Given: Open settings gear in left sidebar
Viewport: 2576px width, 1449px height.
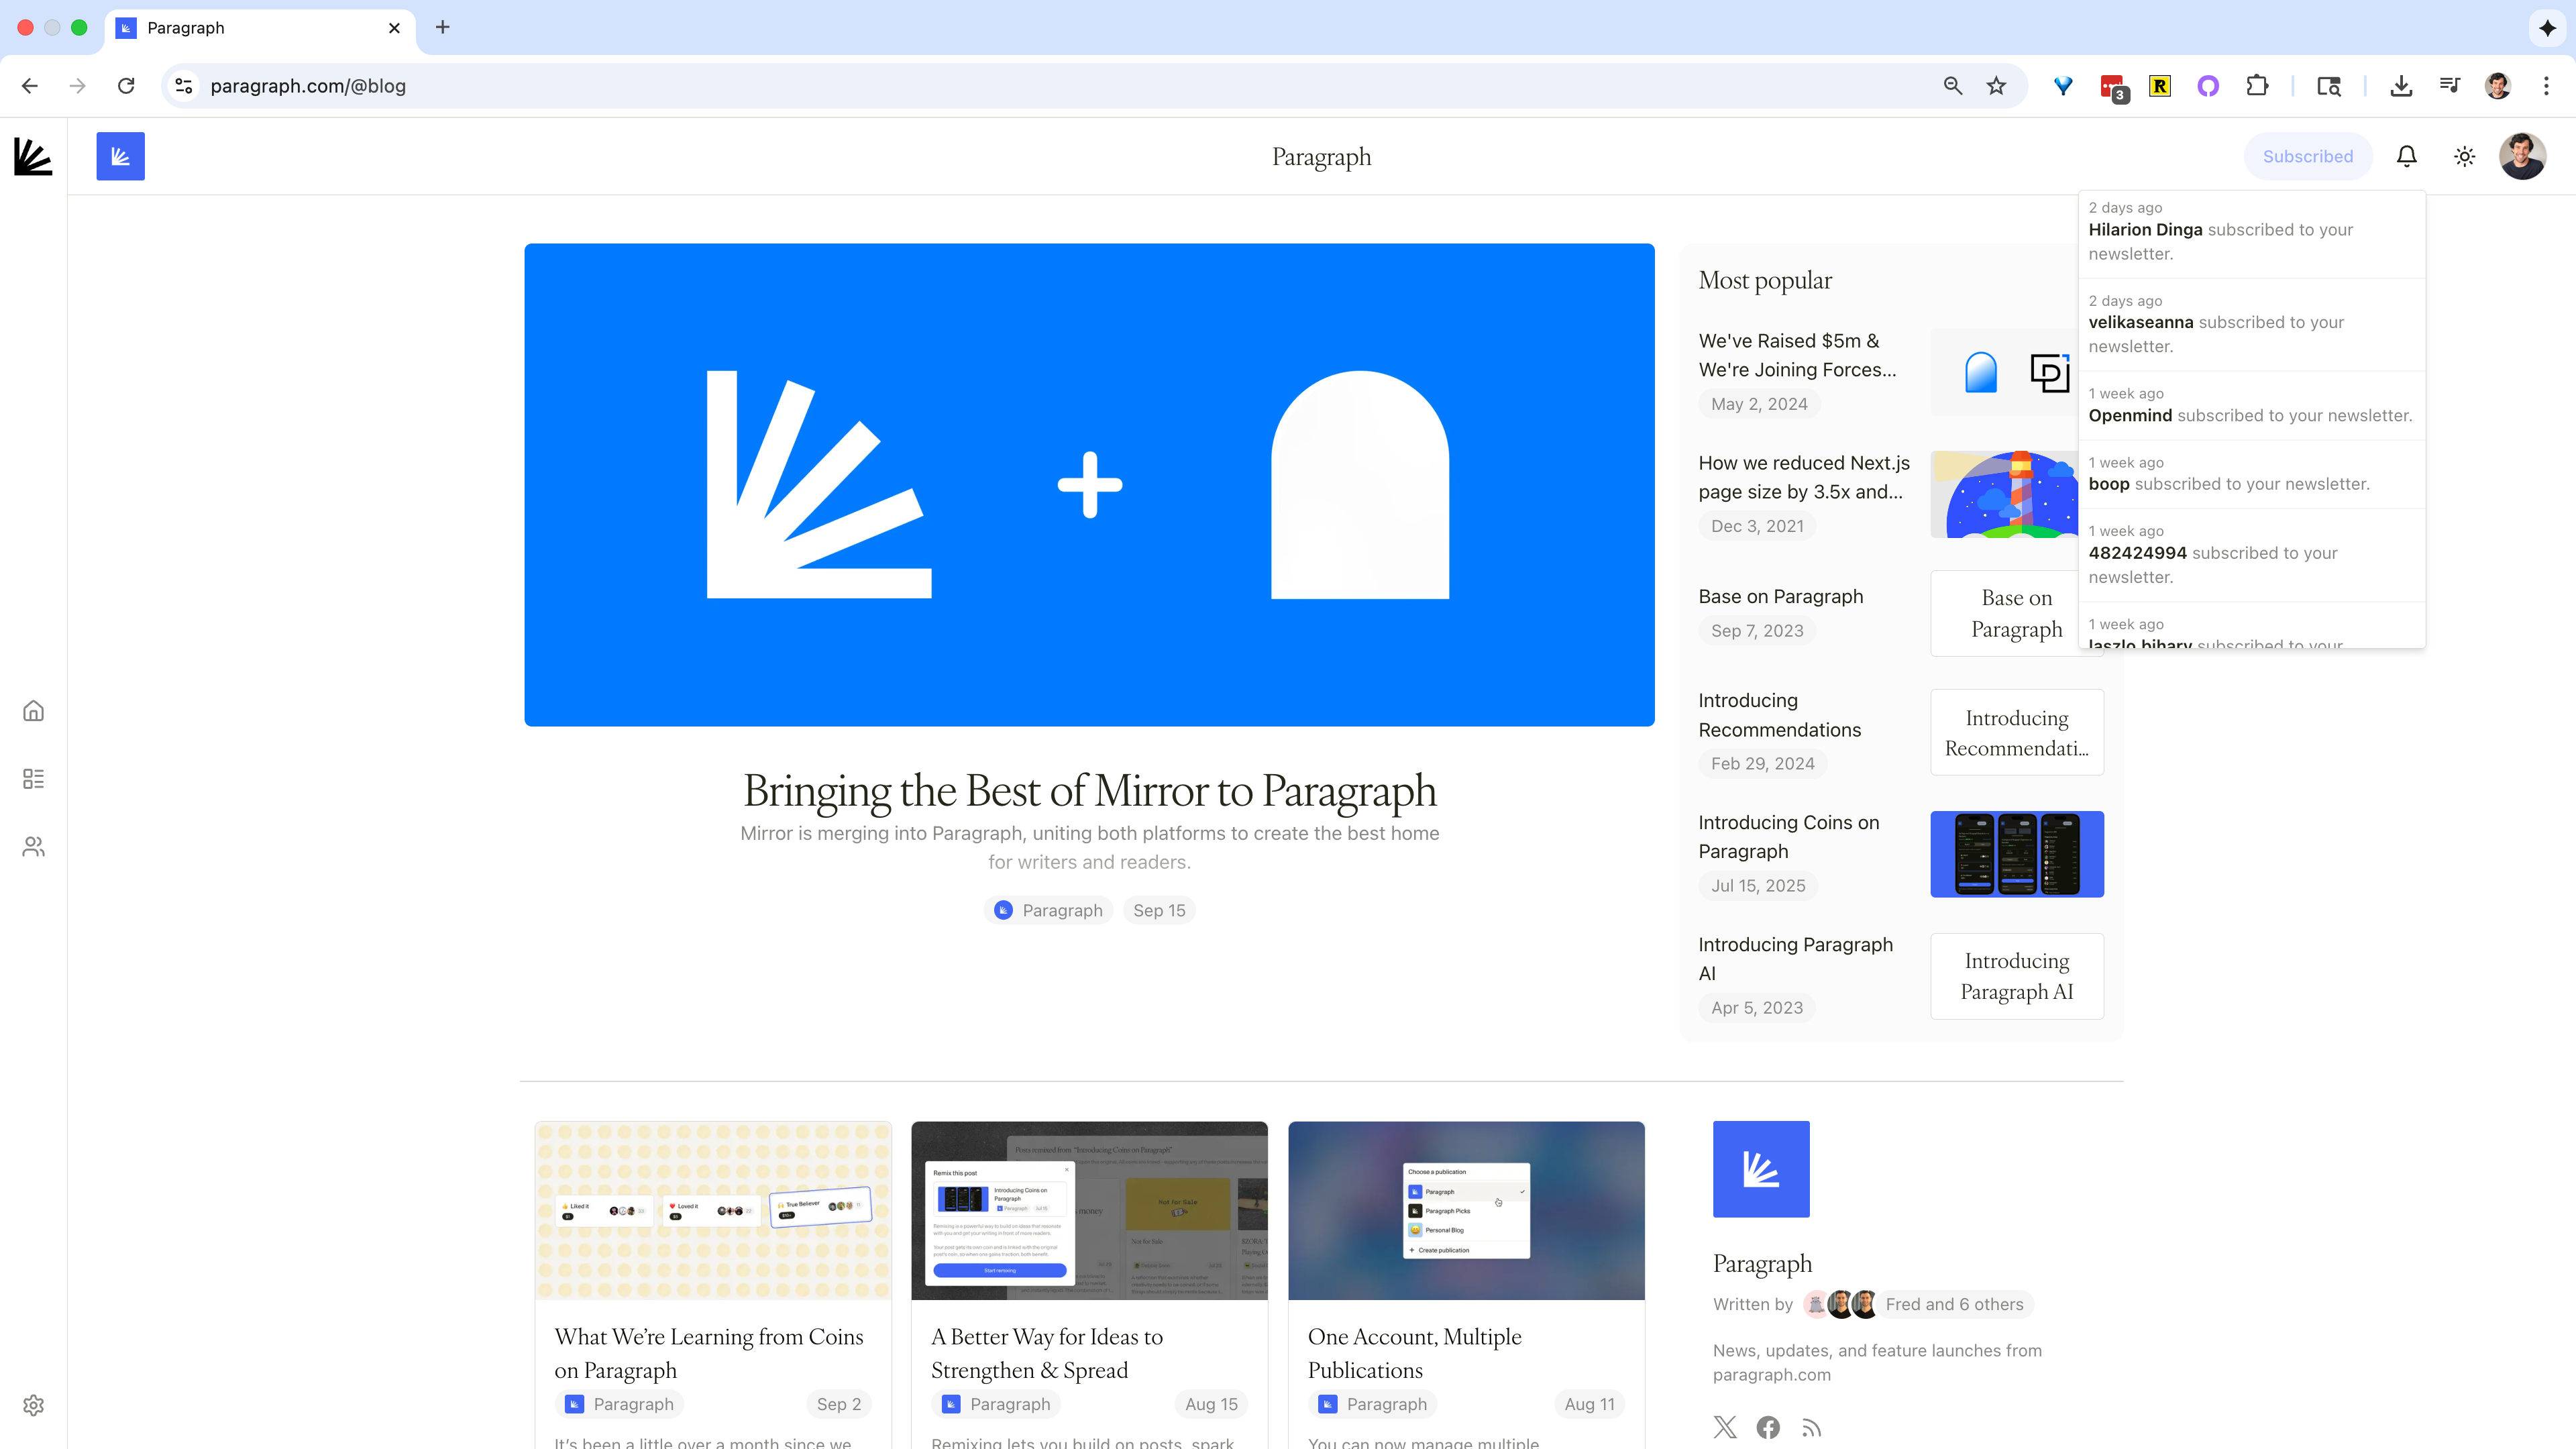Looking at the screenshot, I should point(33,1405).
